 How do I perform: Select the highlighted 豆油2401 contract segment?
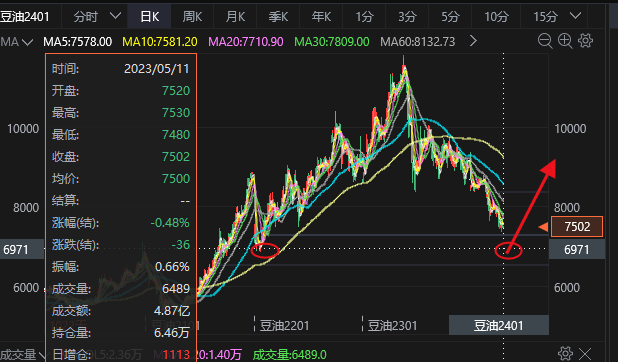point(499,325)
